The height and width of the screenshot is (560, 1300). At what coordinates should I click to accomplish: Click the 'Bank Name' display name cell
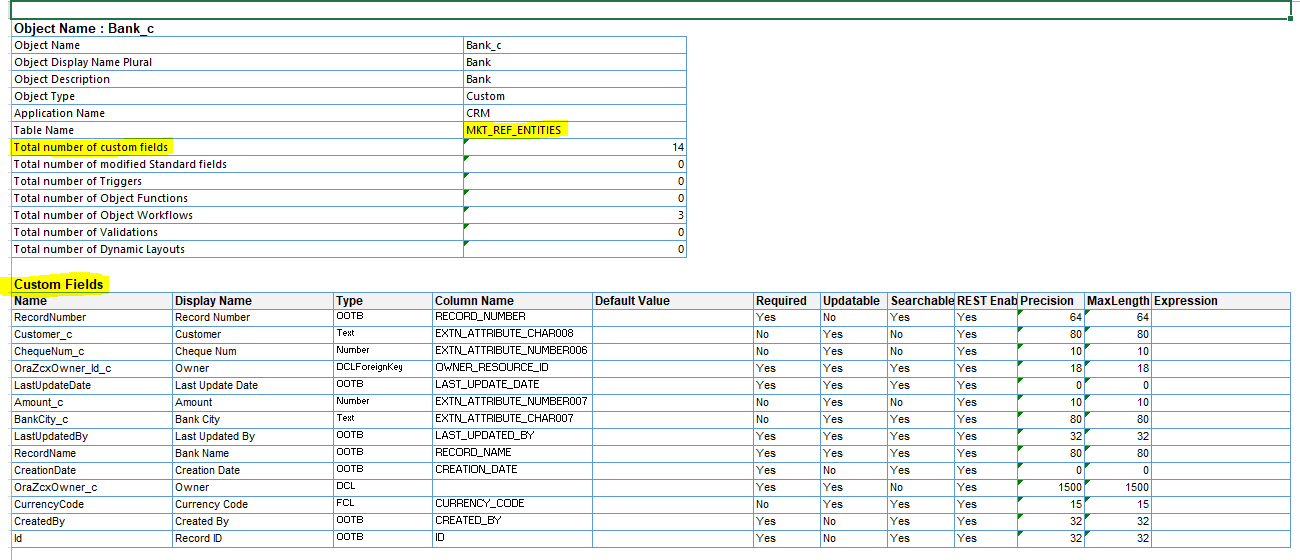(x=252, y=453)
